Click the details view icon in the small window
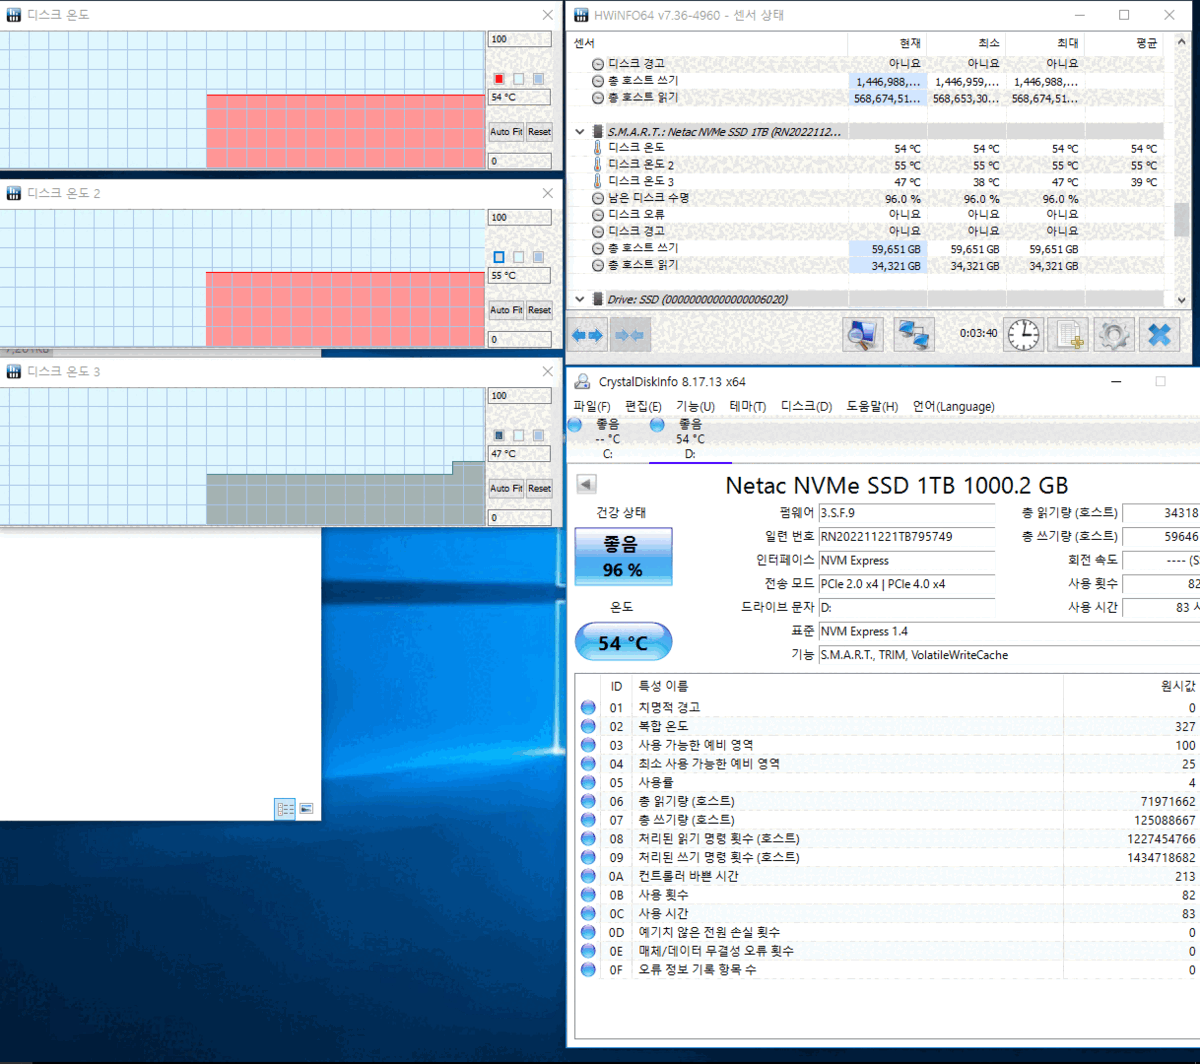The height and width of the screenshot is (1064, 1200). pyautogui.click(x=285, y=809)
